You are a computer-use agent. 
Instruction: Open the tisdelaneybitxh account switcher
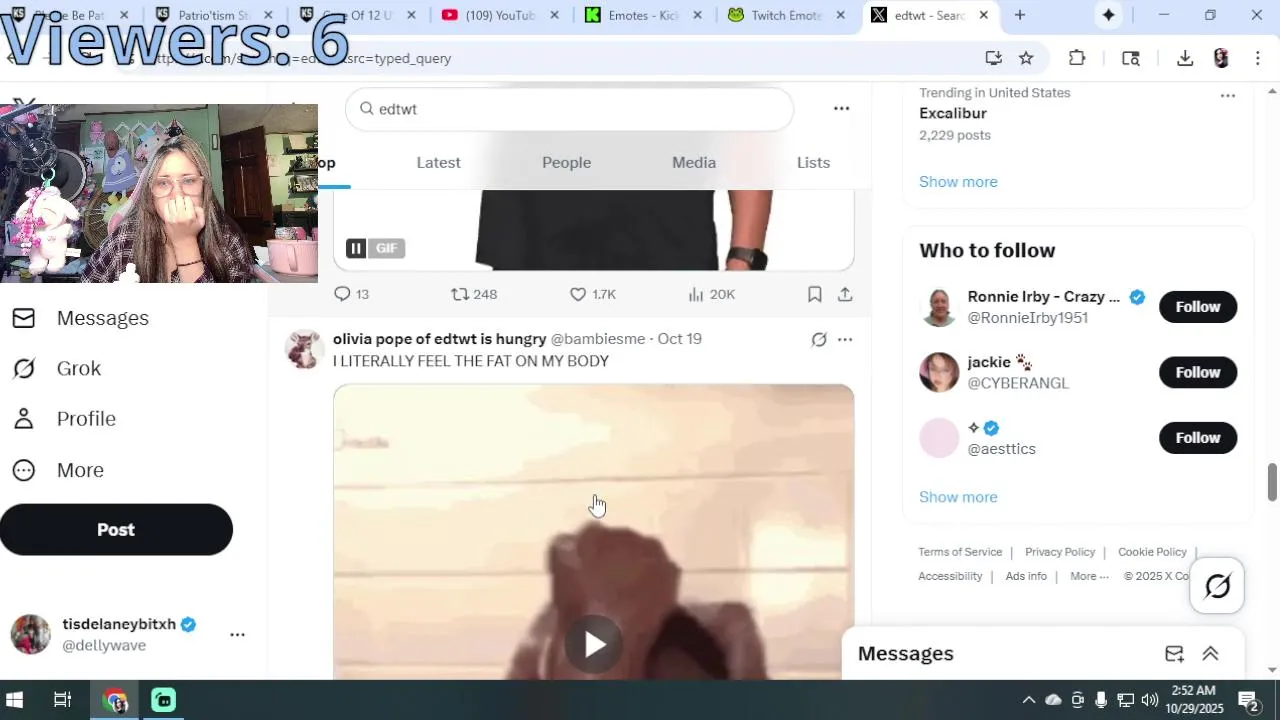click(130, 634)
